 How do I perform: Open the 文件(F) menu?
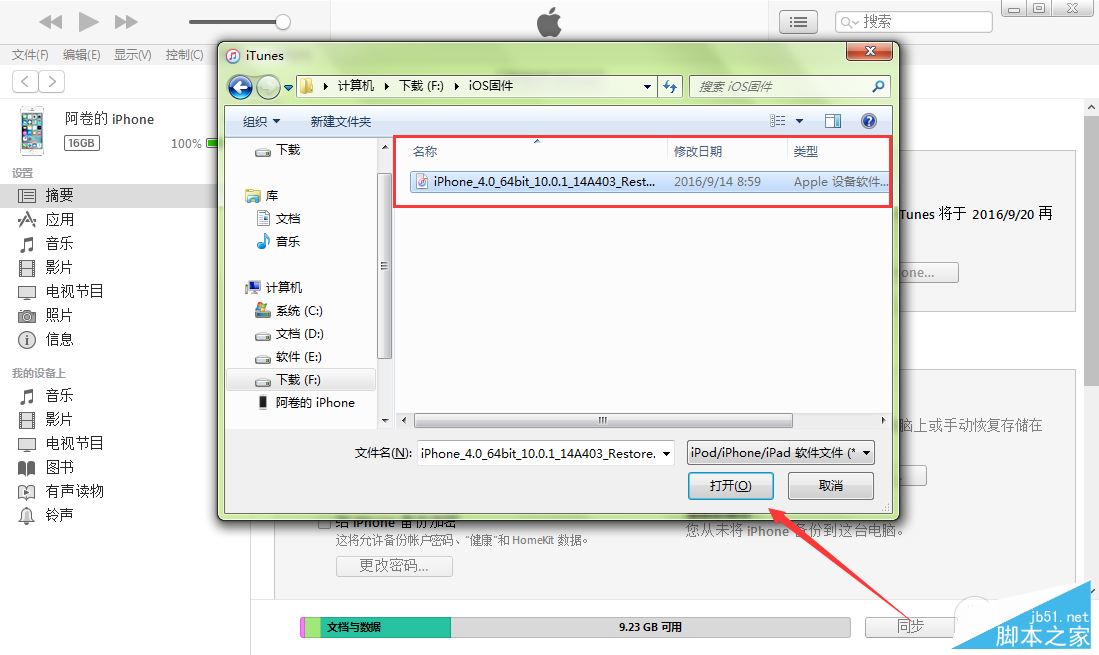30,55
